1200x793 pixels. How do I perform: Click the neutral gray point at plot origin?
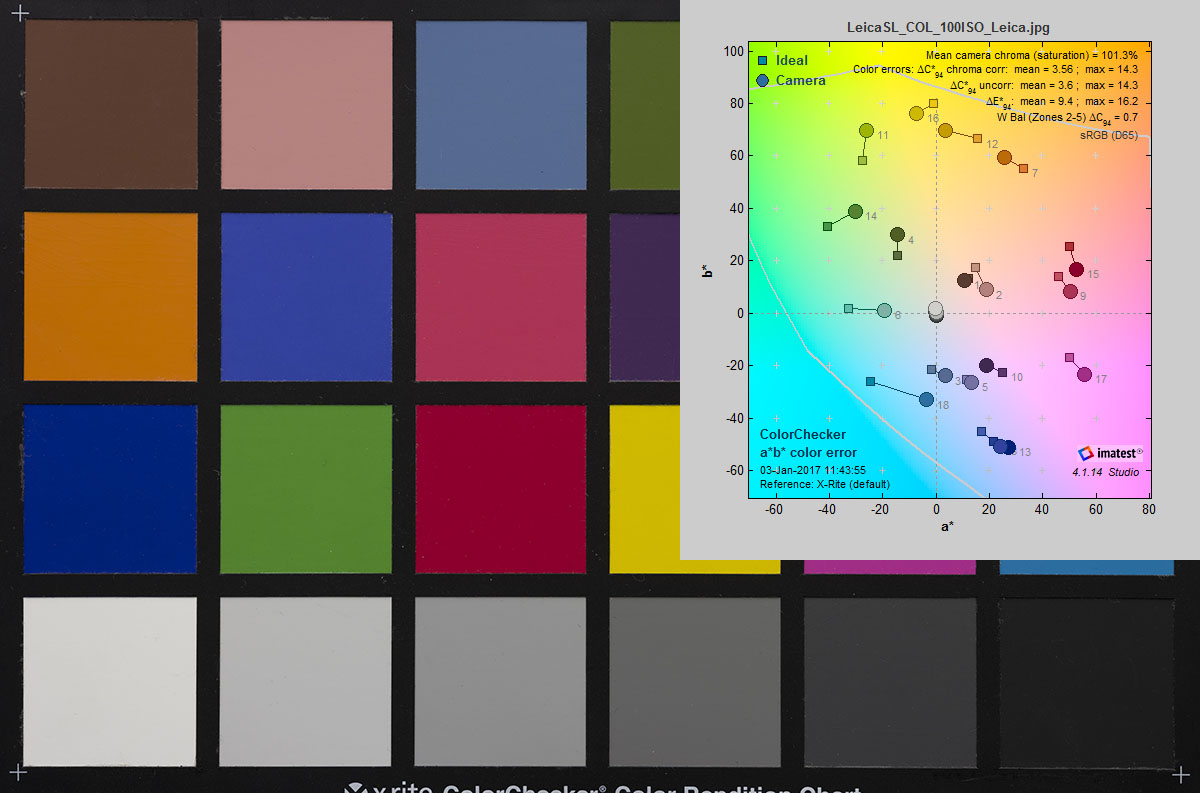pyautogui.click(x=936, y=312)
